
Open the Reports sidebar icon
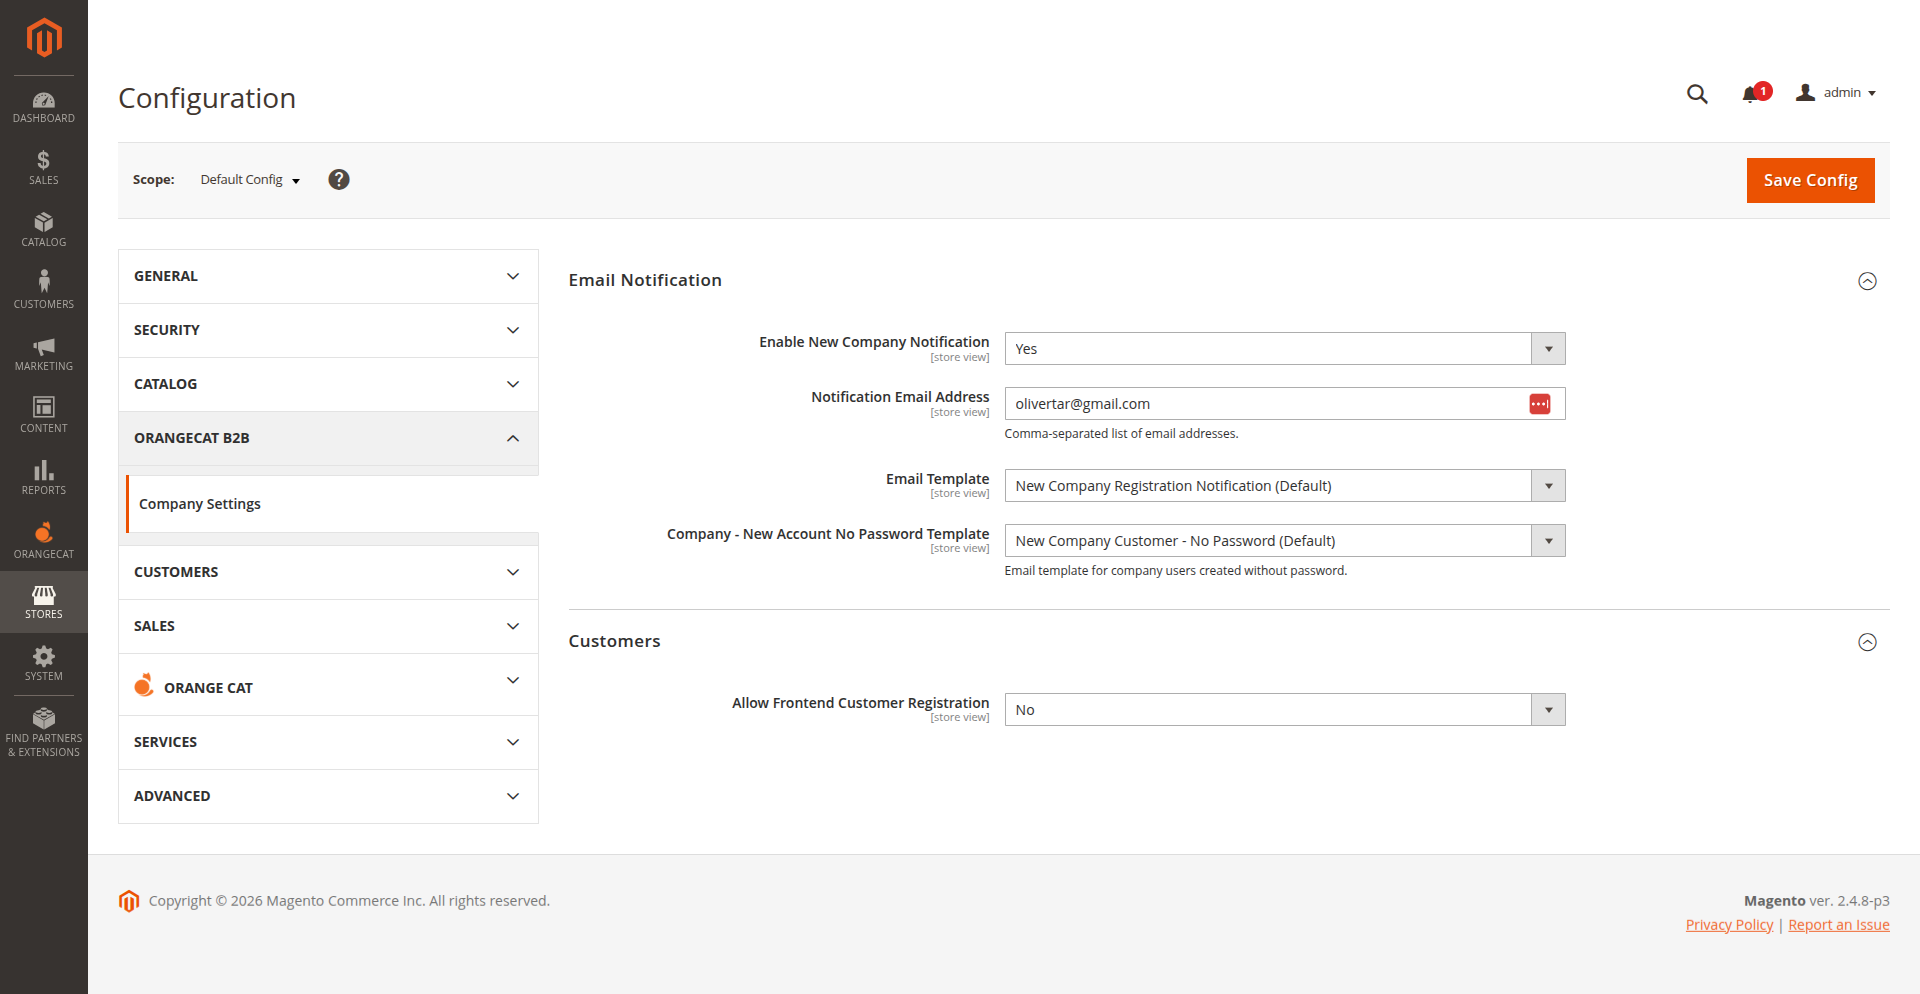click(43, 477)
